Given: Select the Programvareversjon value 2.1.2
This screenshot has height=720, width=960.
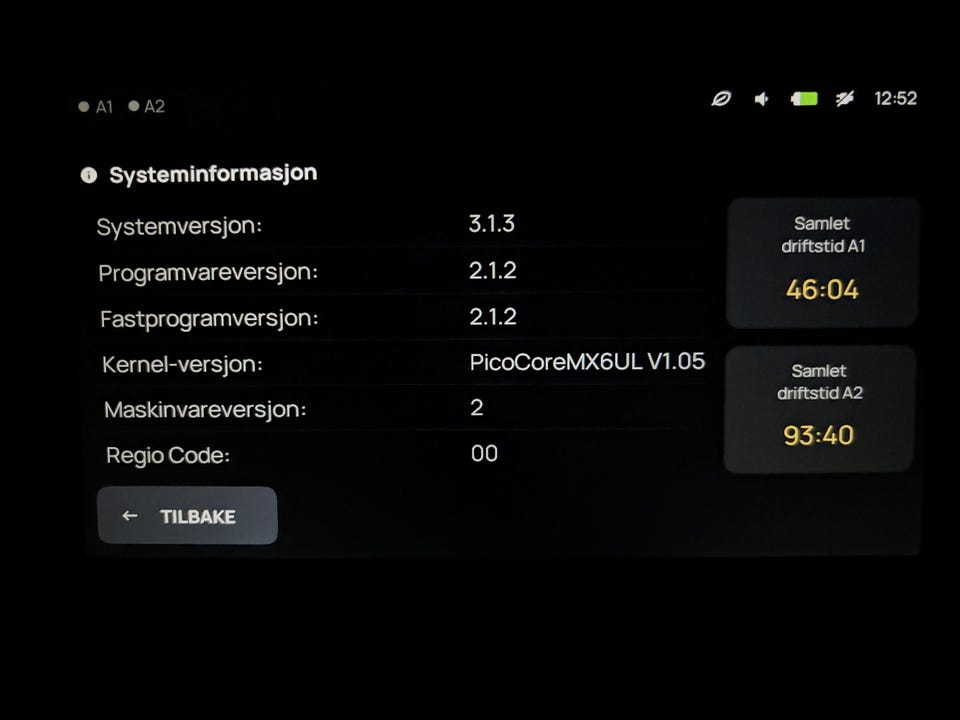Looking at the screenshot, I should [493, 270].
